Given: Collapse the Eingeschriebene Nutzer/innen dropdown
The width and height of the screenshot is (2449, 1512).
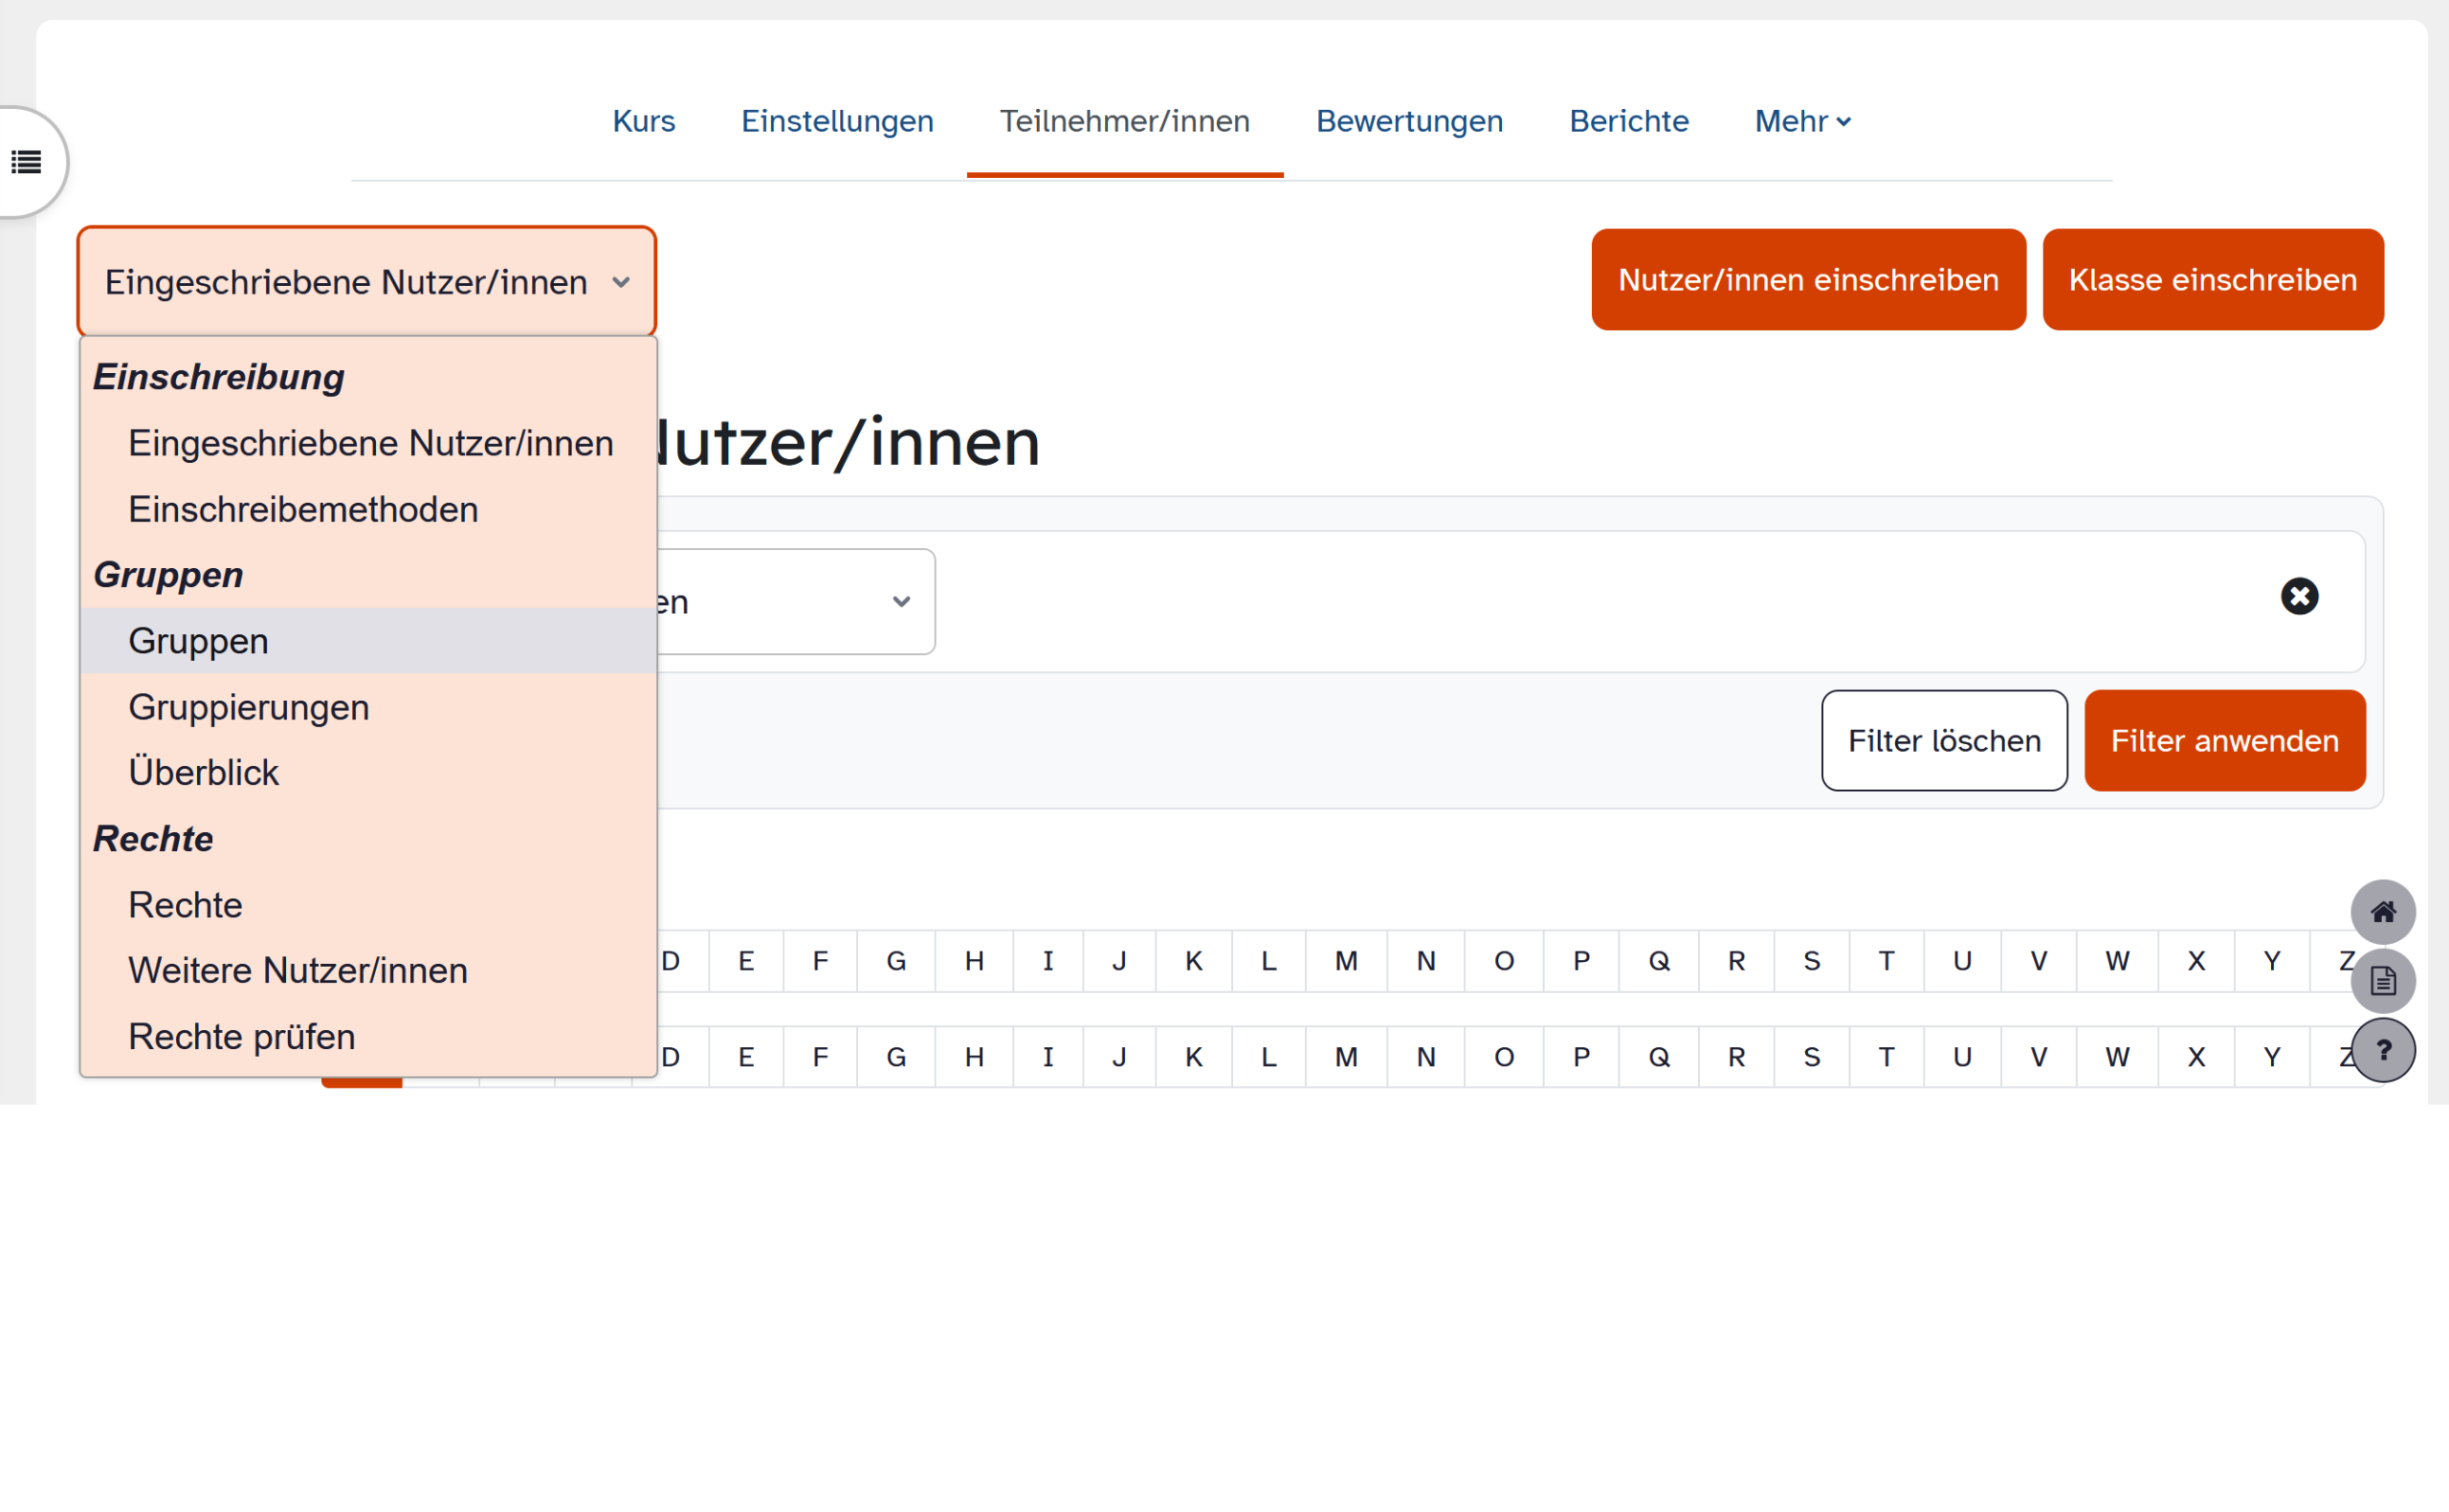Looking at the screenshot, I should (366, 282).
